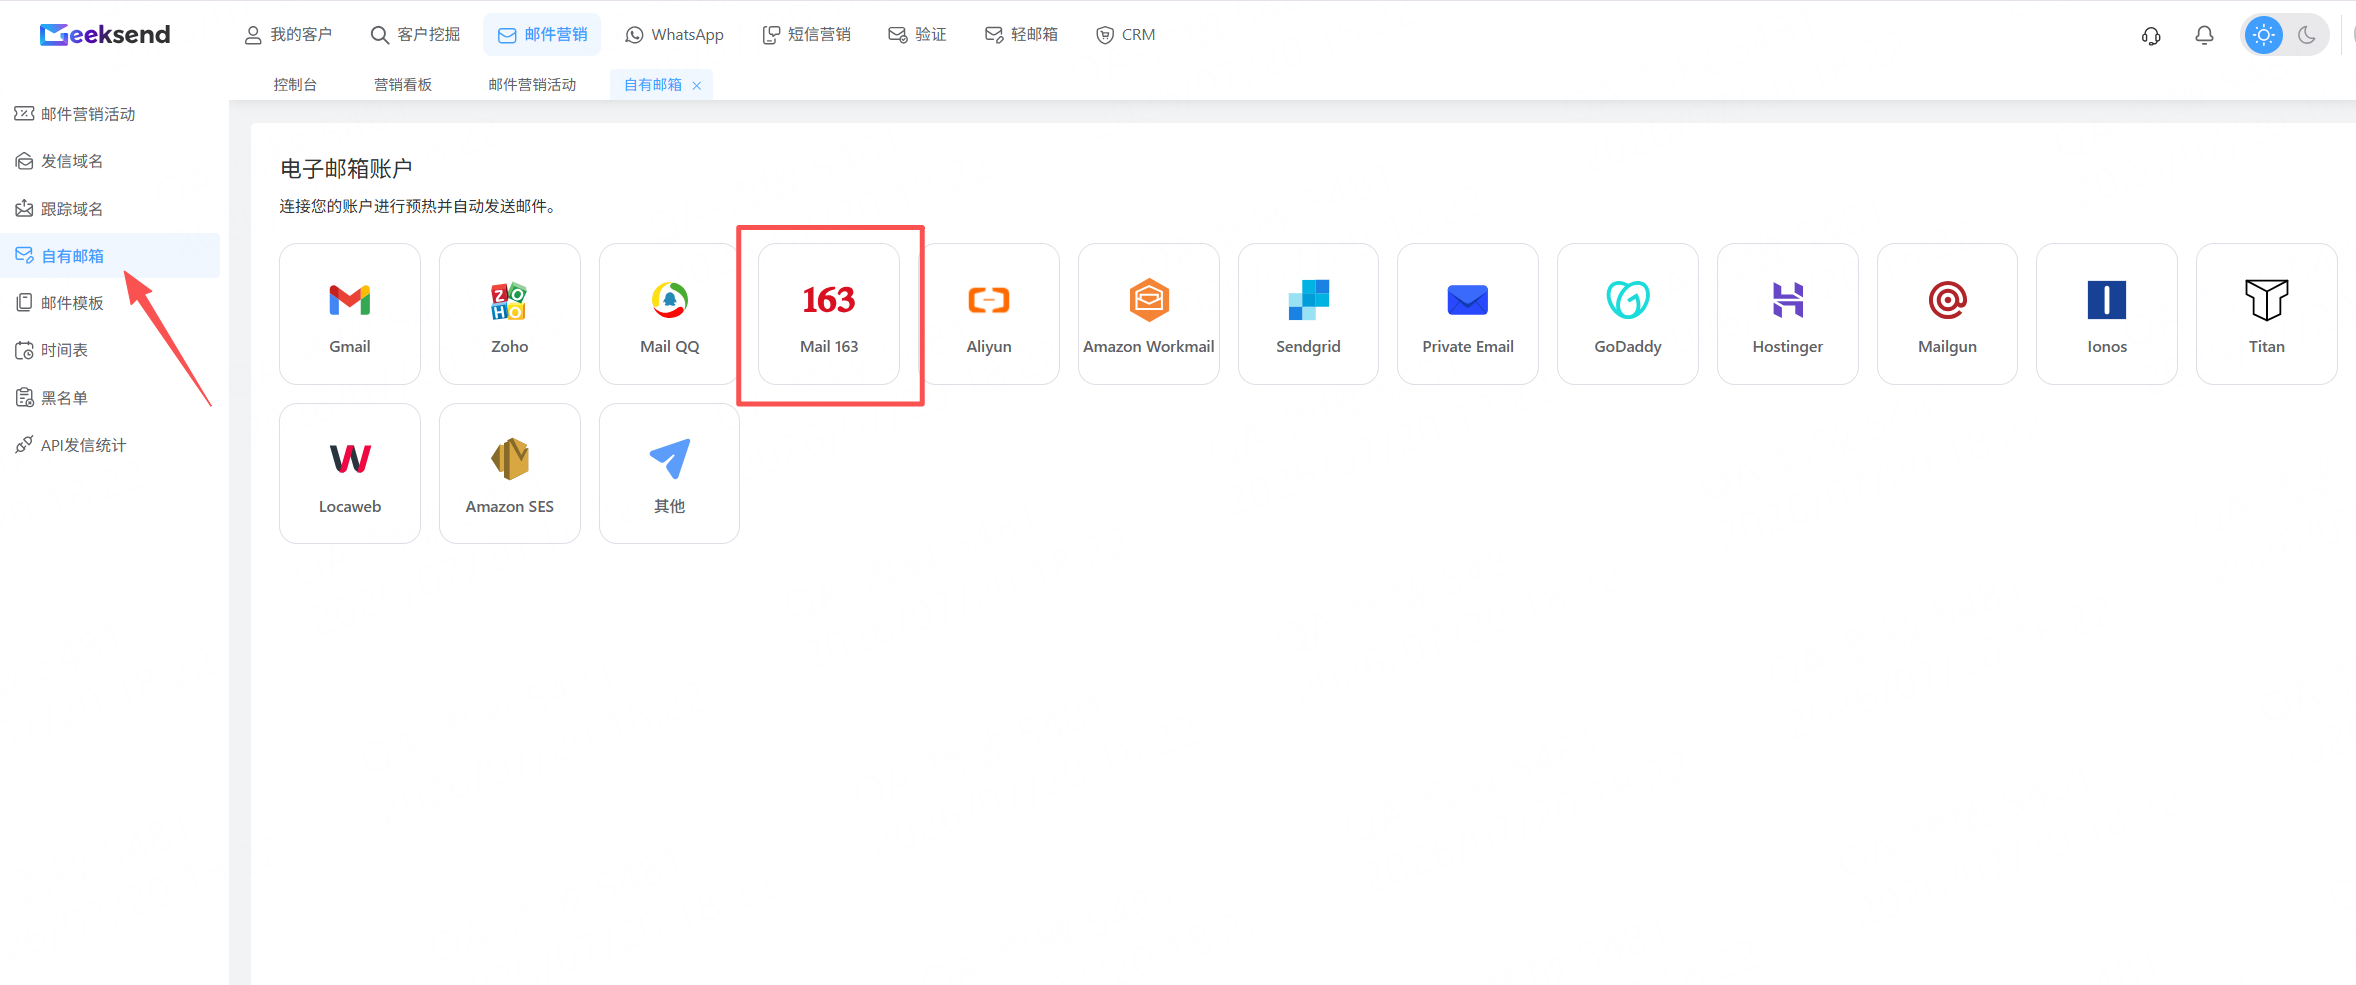Select the Mailgun icon

(1948, 300)
